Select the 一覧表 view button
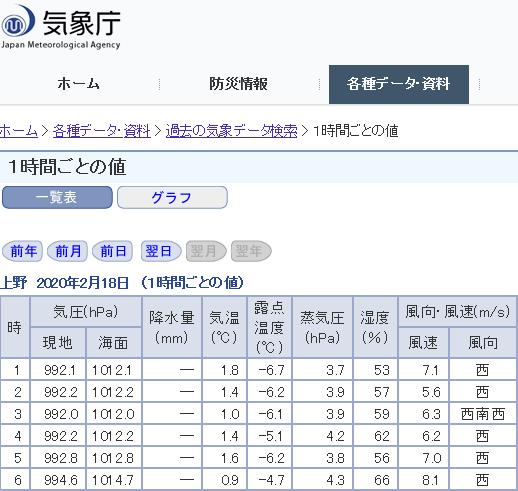The image size is (518, 491). pyautogui.click(x=57, y=197)
